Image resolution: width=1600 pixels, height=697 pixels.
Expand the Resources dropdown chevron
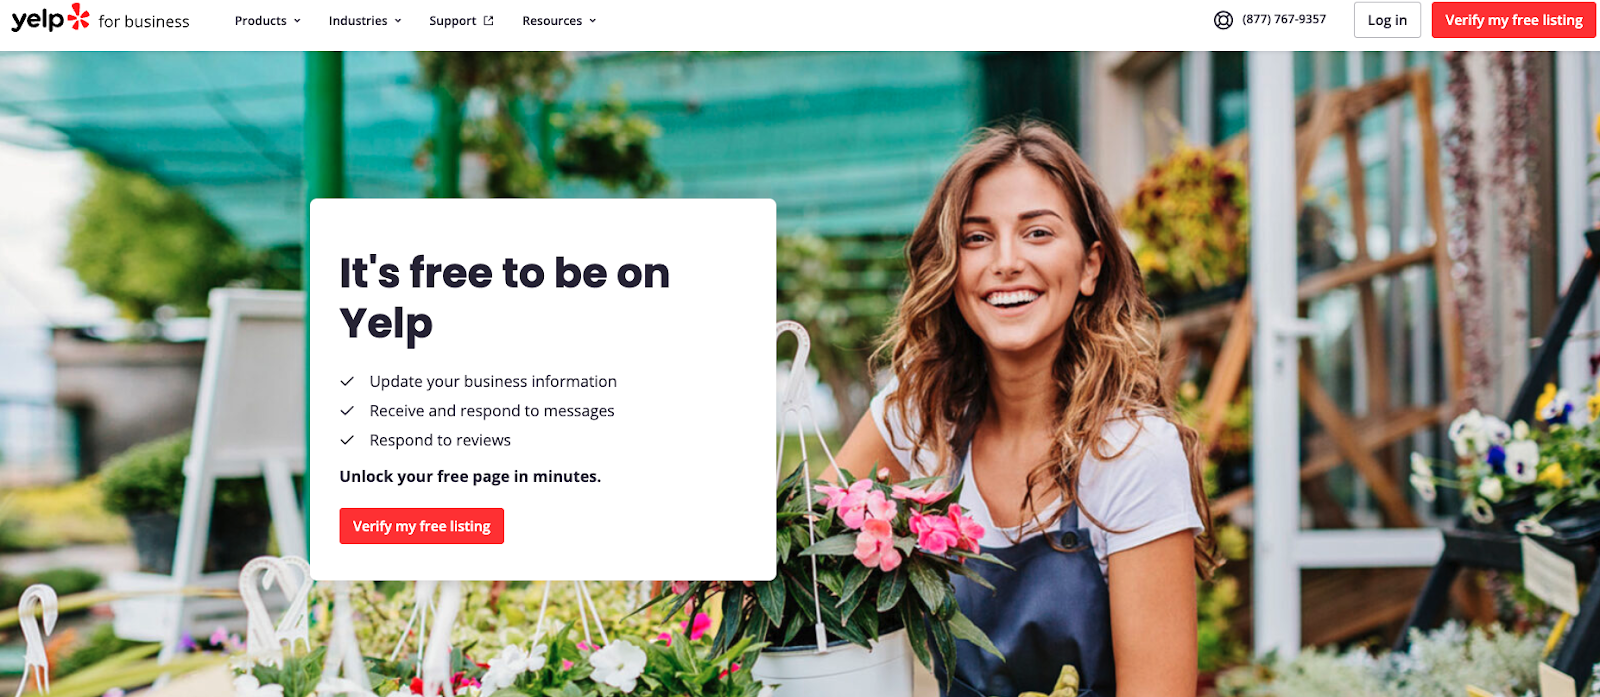coord(592,21)
